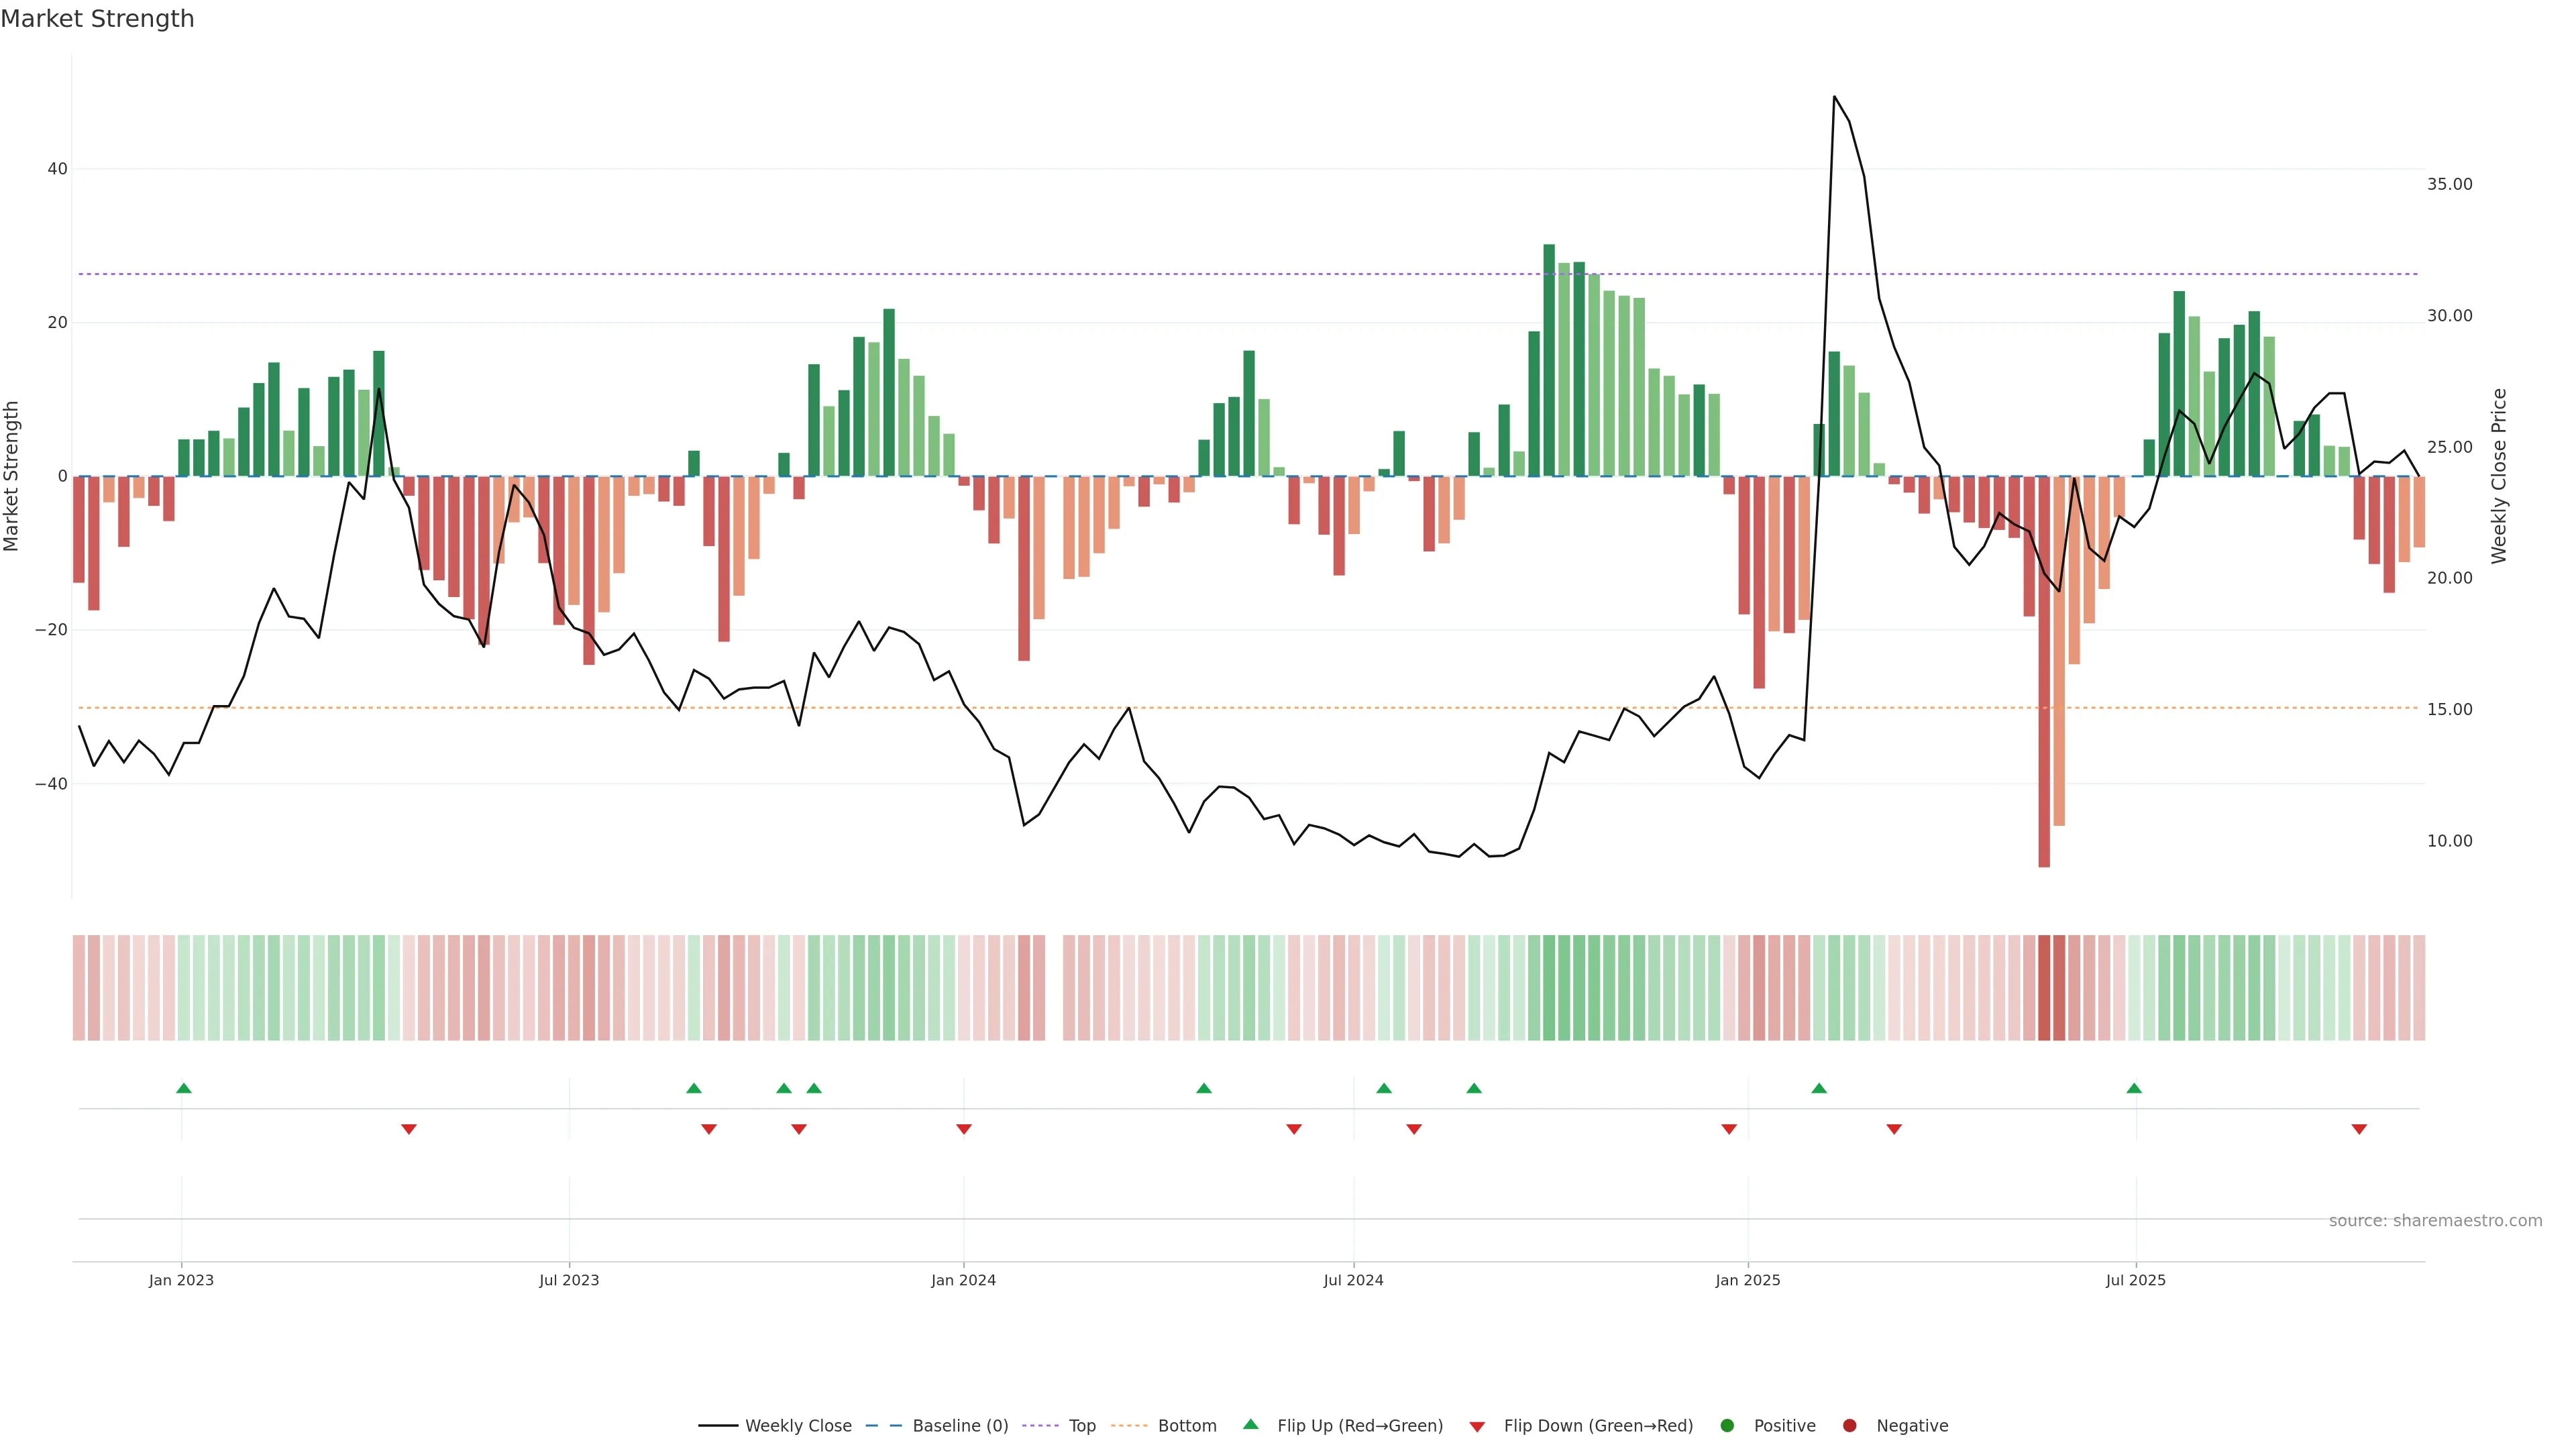Click the flip-up triangle at Jan 2023
The image size is (2576, 1449).
coord(184,1088)
